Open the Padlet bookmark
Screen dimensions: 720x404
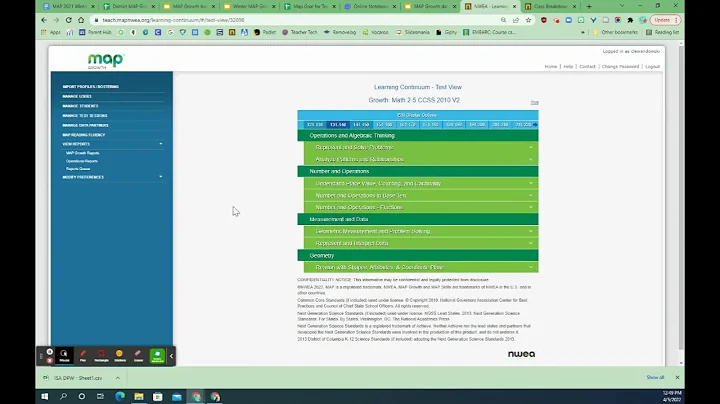265,32
